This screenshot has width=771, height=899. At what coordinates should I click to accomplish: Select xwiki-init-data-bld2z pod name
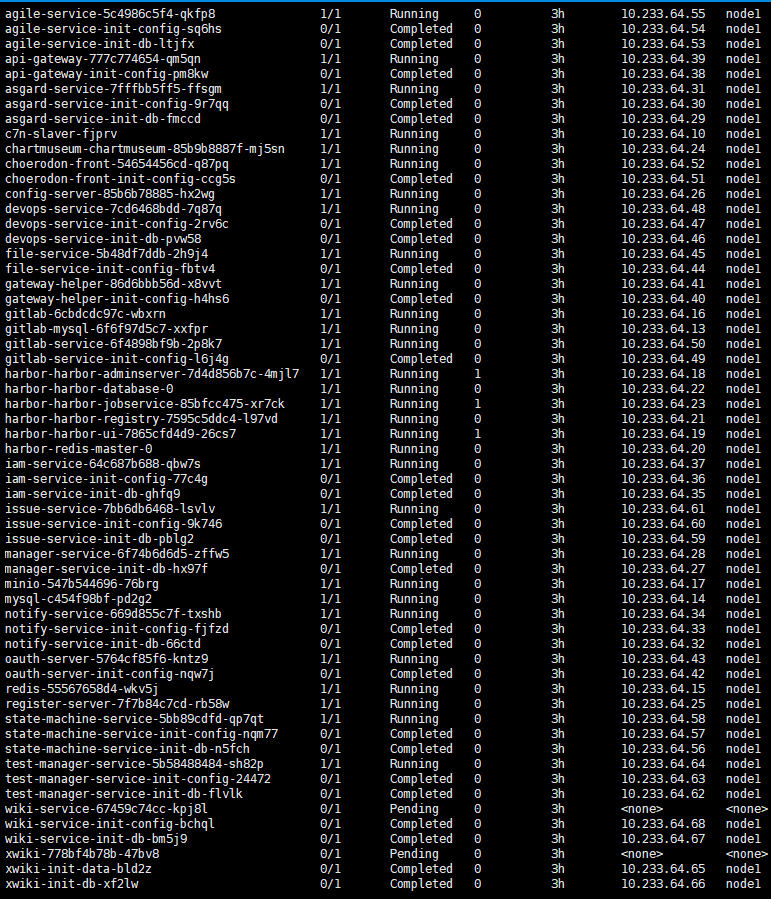click(79, 869)
